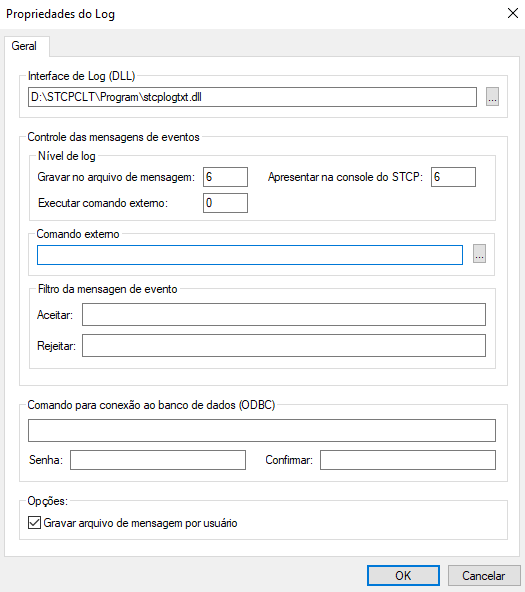The image size is (525, 592).
Task: Select the Geral tab
Action: click(24, 46)
